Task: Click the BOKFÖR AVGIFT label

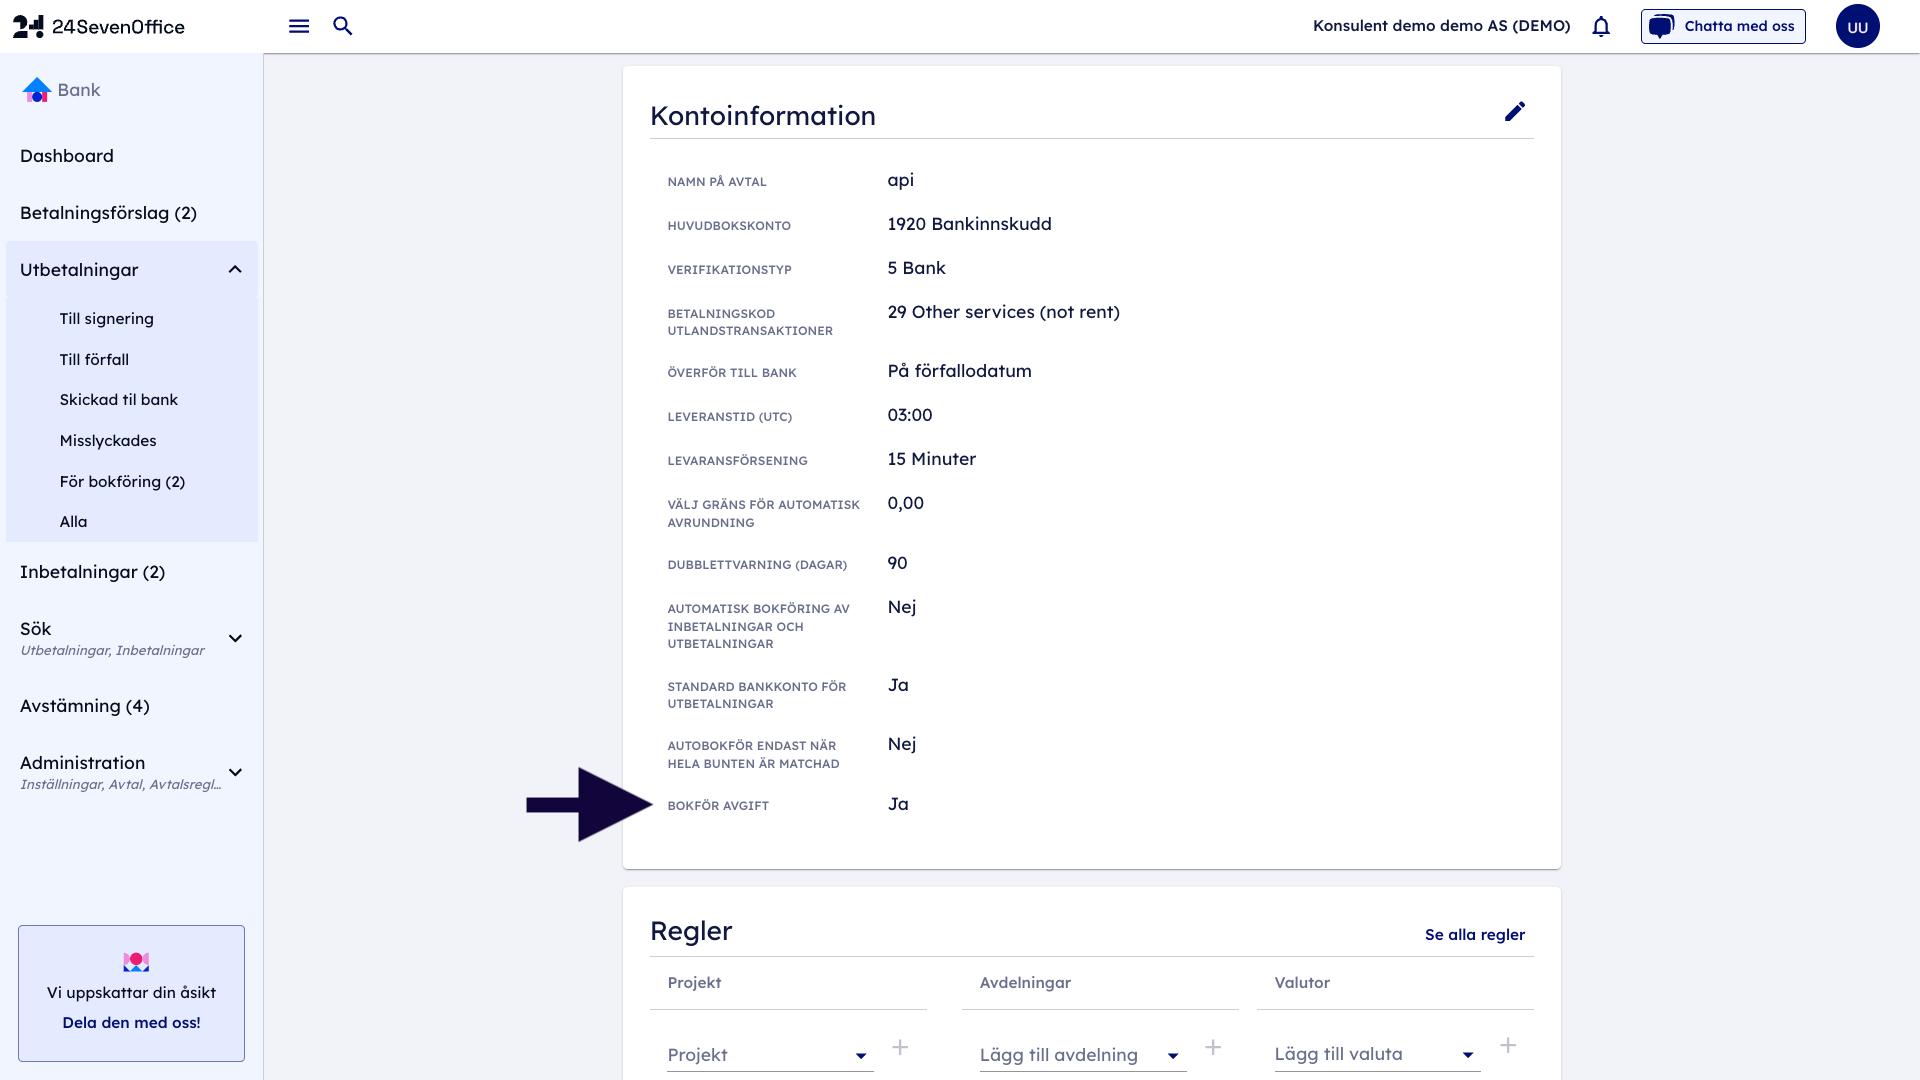Action: tap(718, 806)
